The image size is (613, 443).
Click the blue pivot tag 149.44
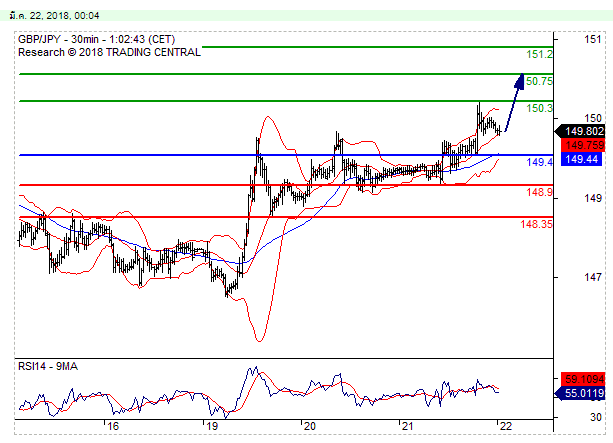581,159
